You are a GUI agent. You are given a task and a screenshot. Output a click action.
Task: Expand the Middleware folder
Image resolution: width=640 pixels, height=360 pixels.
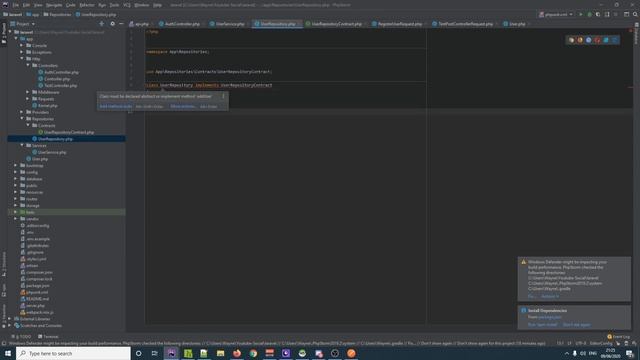(28, 92)
